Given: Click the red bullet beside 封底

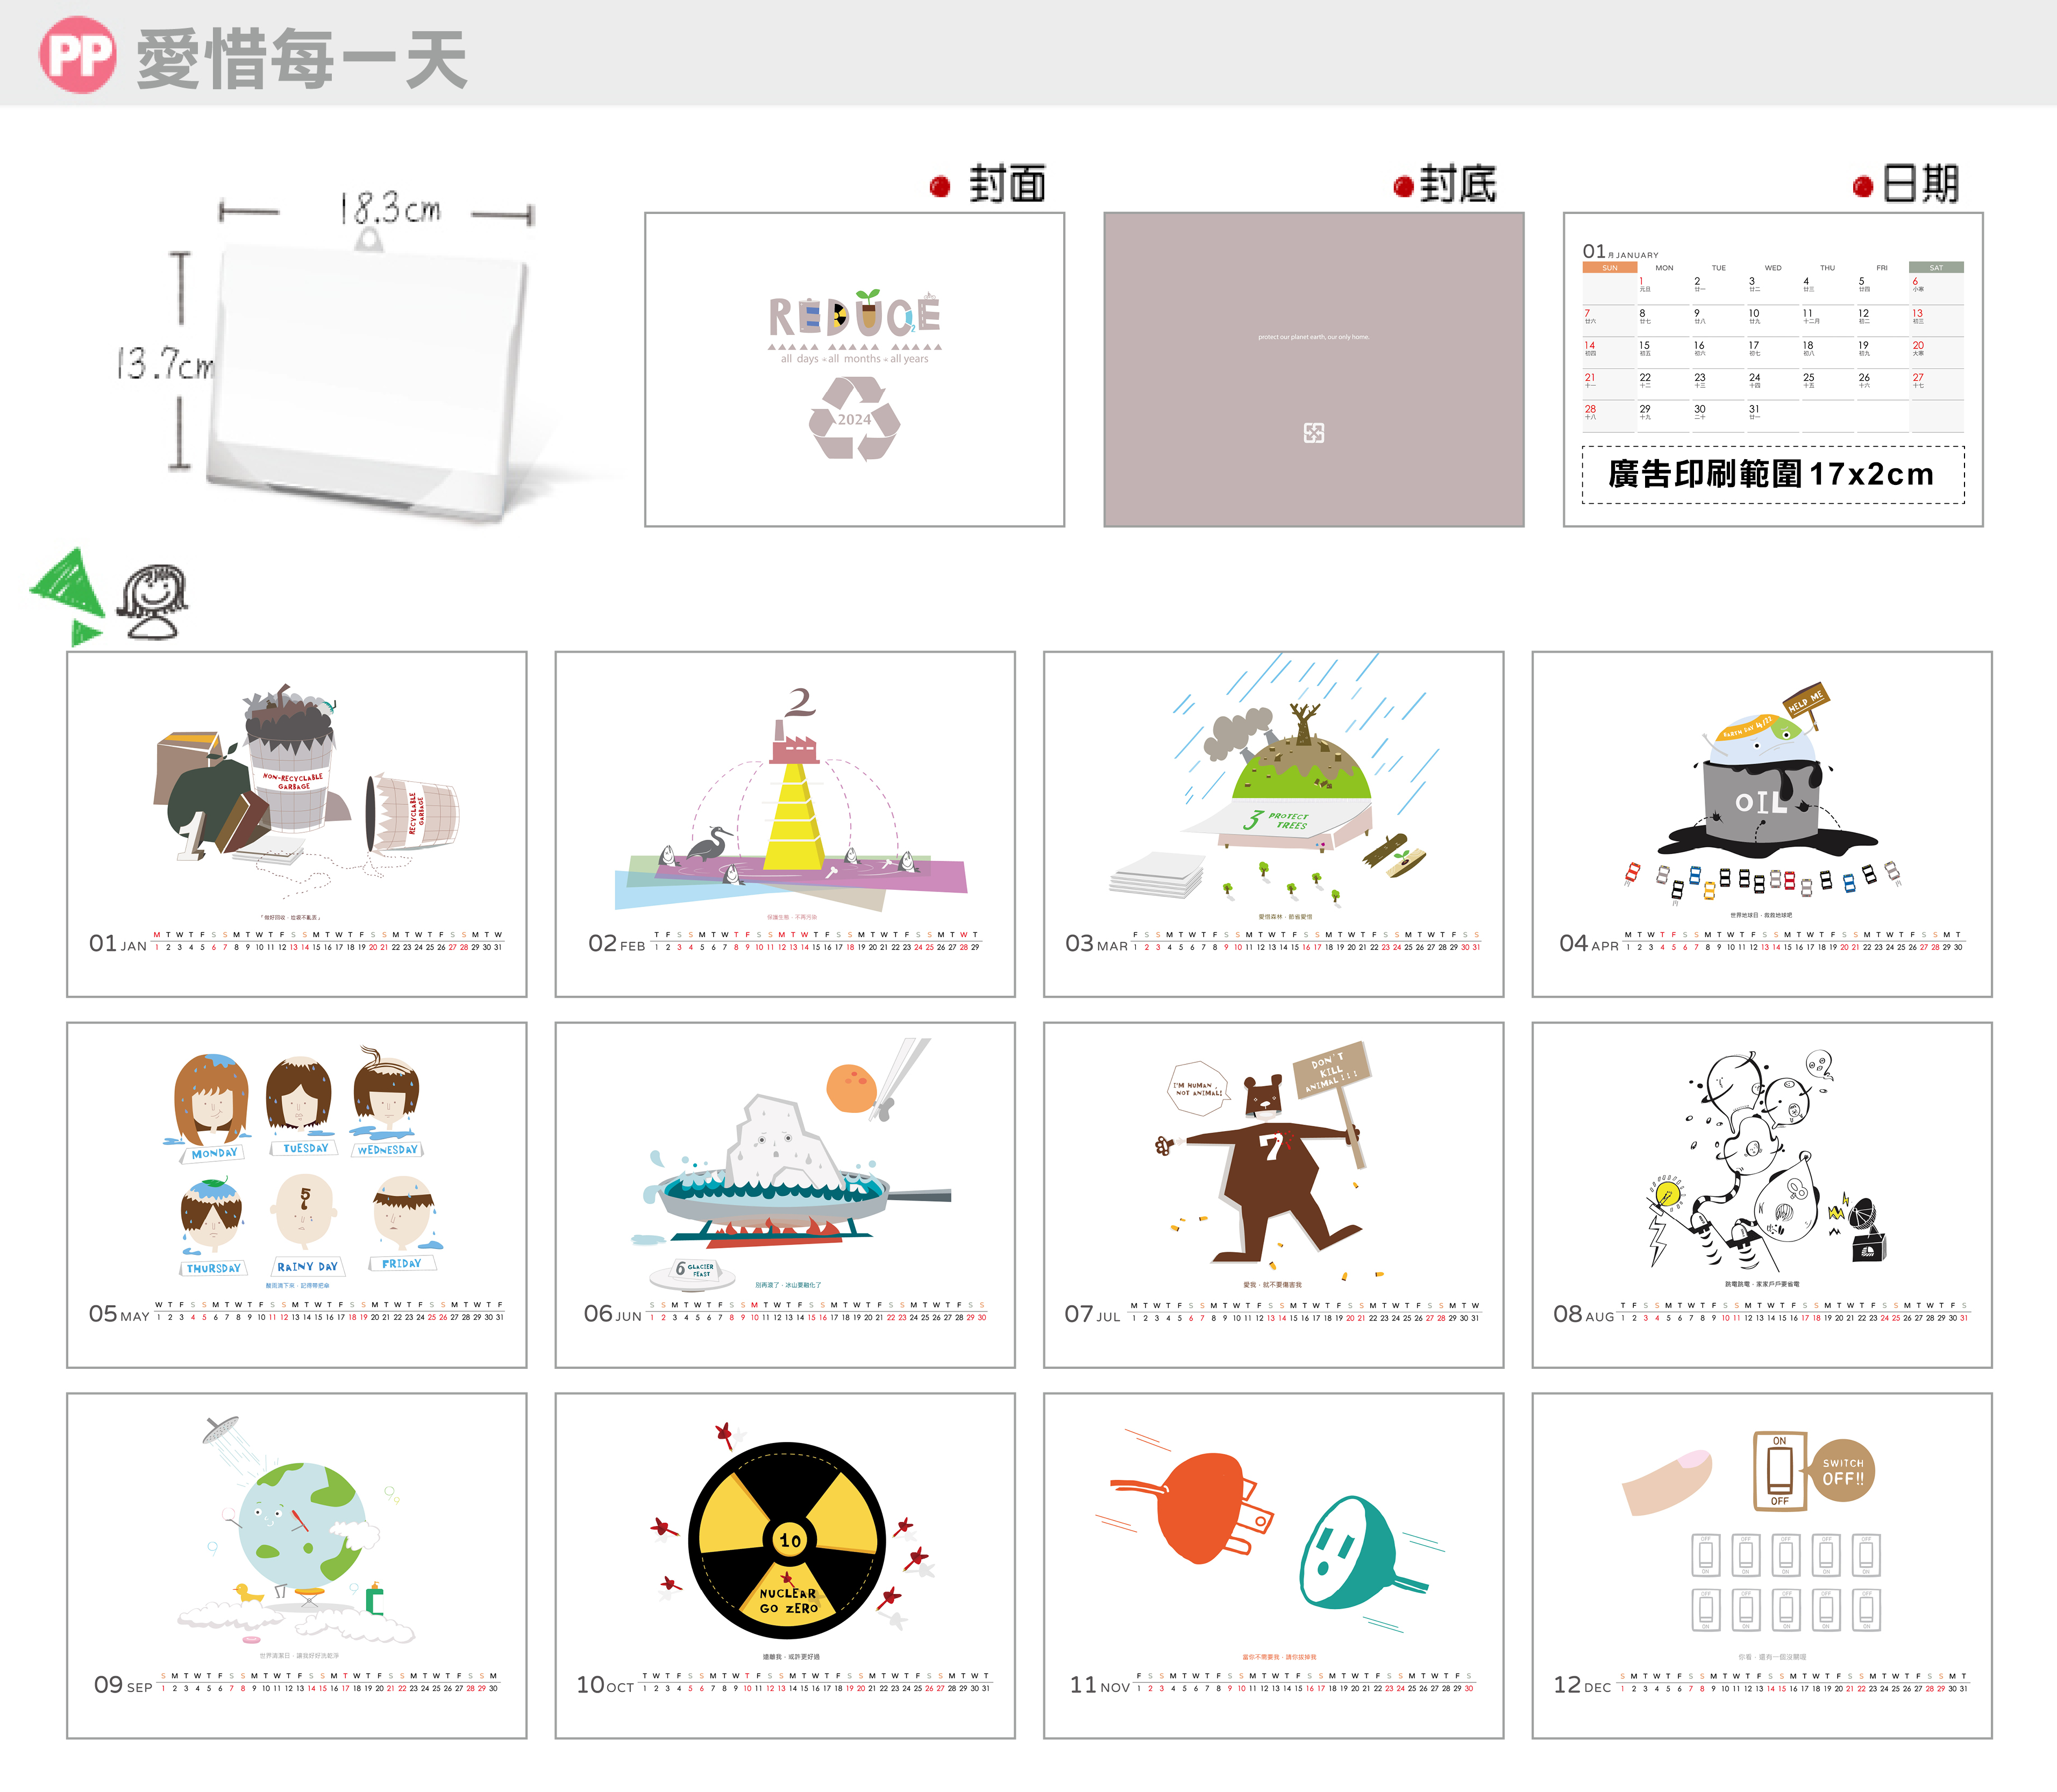Looking at the screenshot, I should tap(1404, 186).
